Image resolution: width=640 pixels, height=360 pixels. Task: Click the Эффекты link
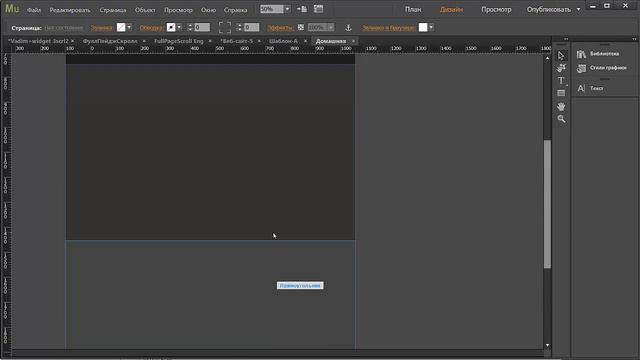pos(280,28)
